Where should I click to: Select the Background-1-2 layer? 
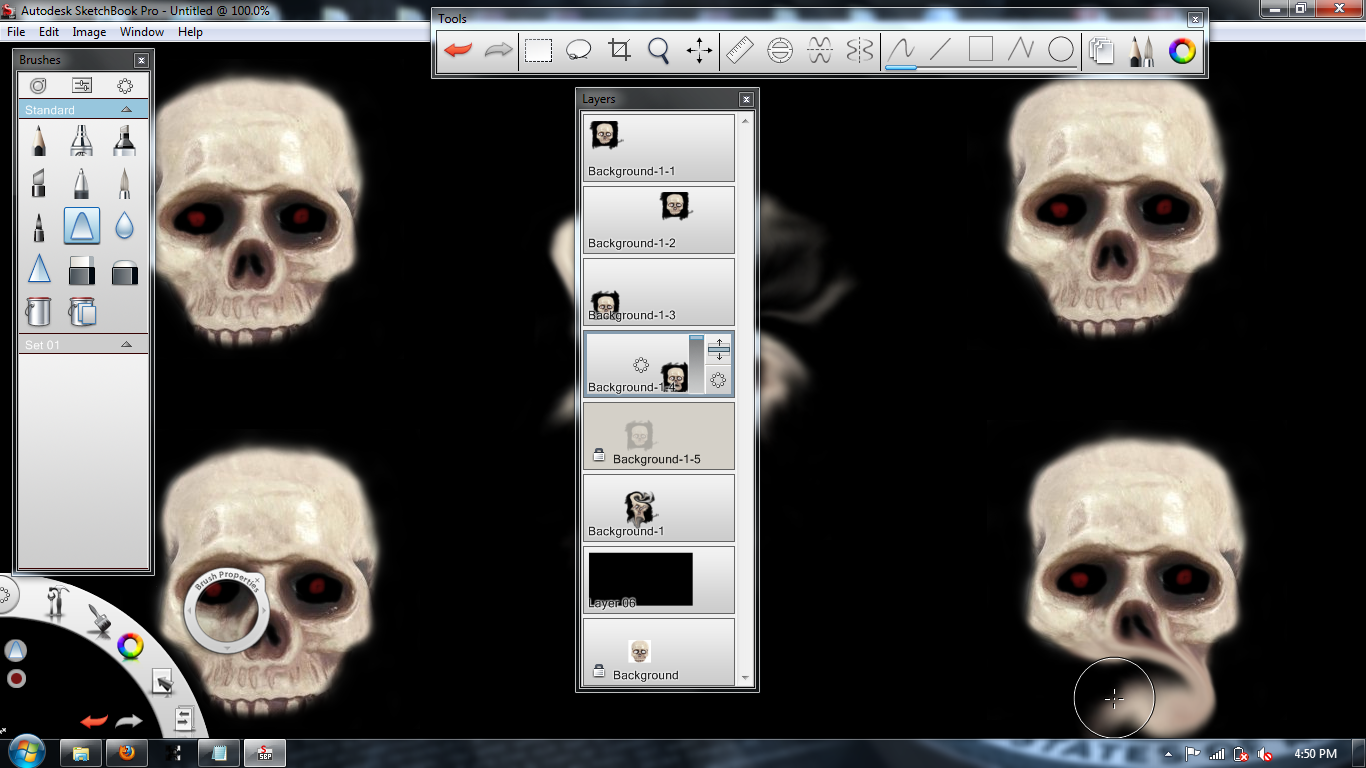pyautogui.click(x=659, y=220)
